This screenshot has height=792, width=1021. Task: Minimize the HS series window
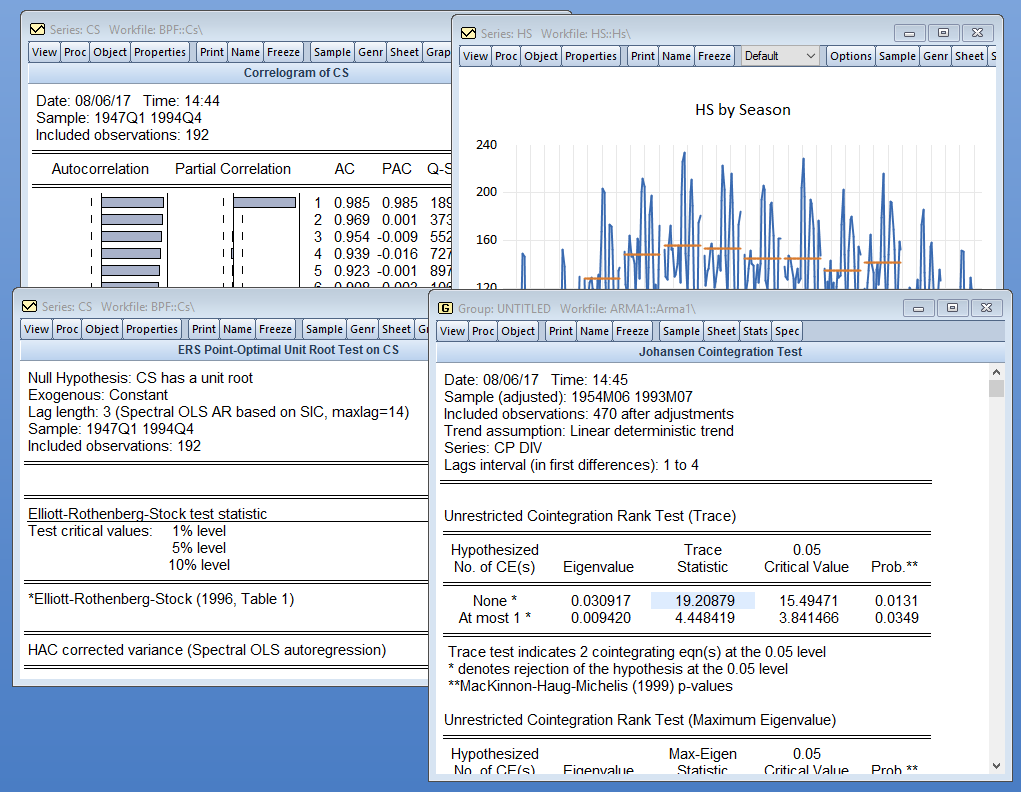908,33
